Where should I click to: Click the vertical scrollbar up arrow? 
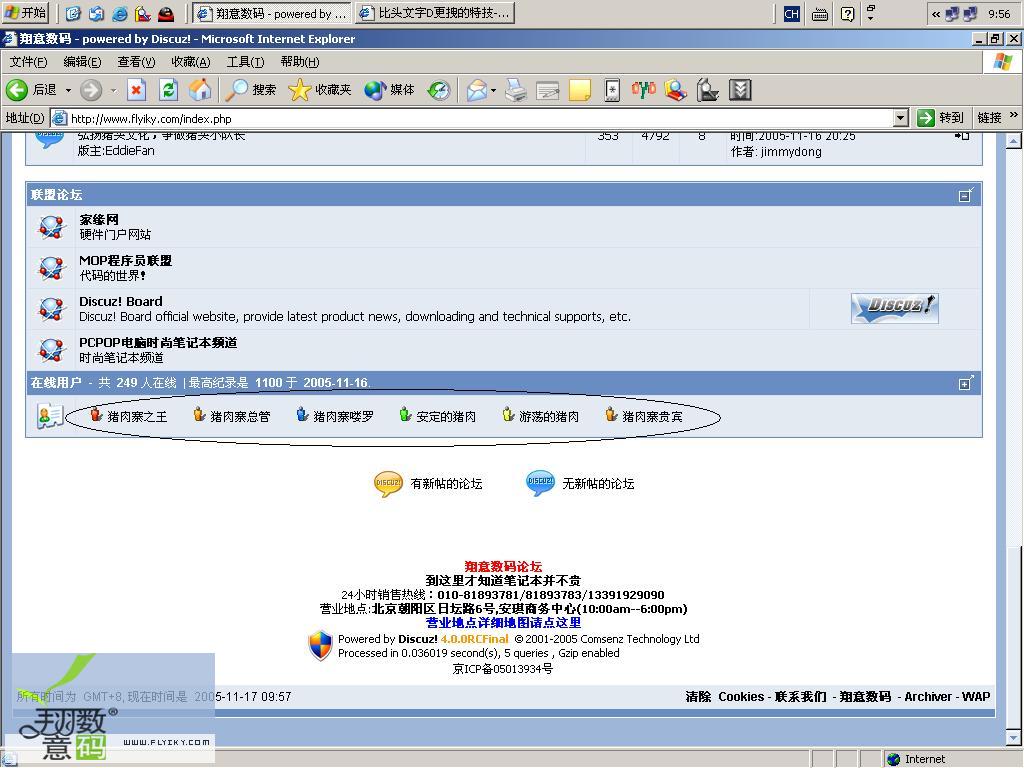pyautogui.click(x=1014, y=141)
